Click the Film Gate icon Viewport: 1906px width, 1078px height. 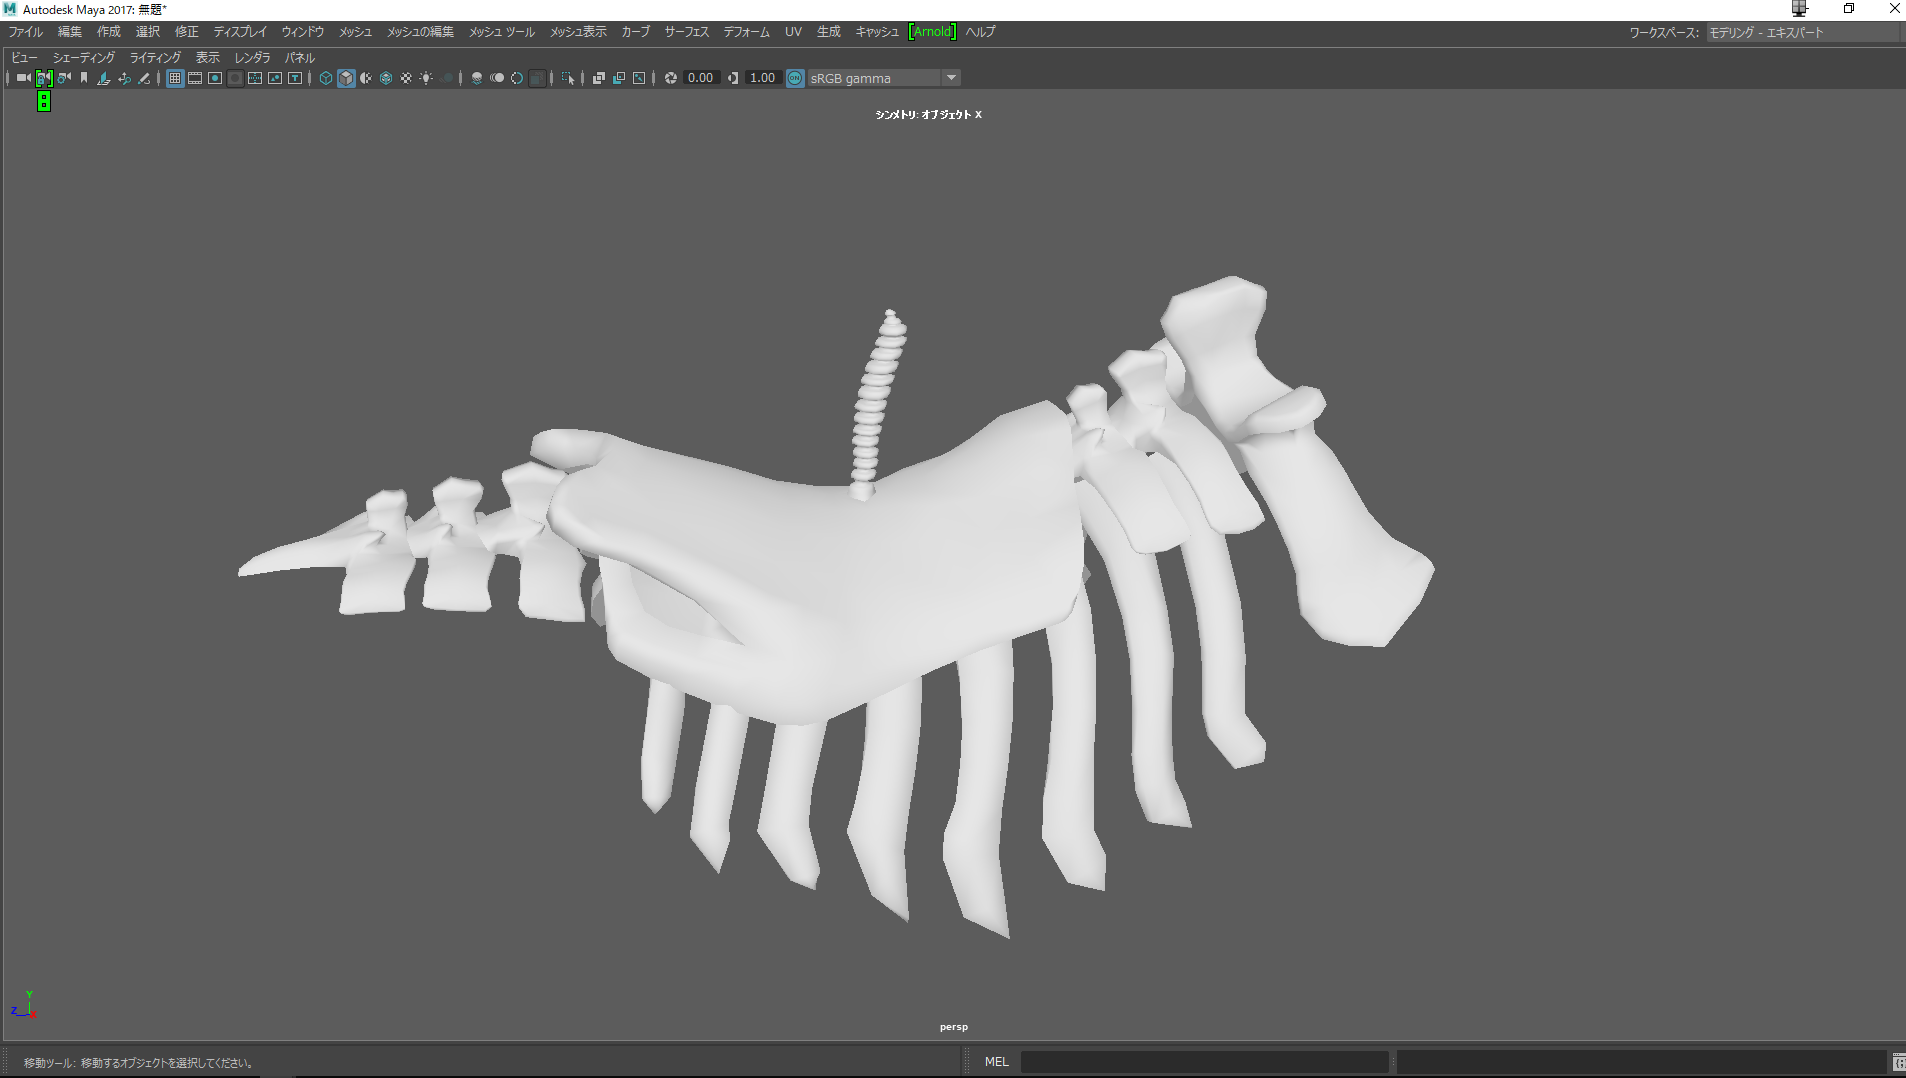point(195,78)
